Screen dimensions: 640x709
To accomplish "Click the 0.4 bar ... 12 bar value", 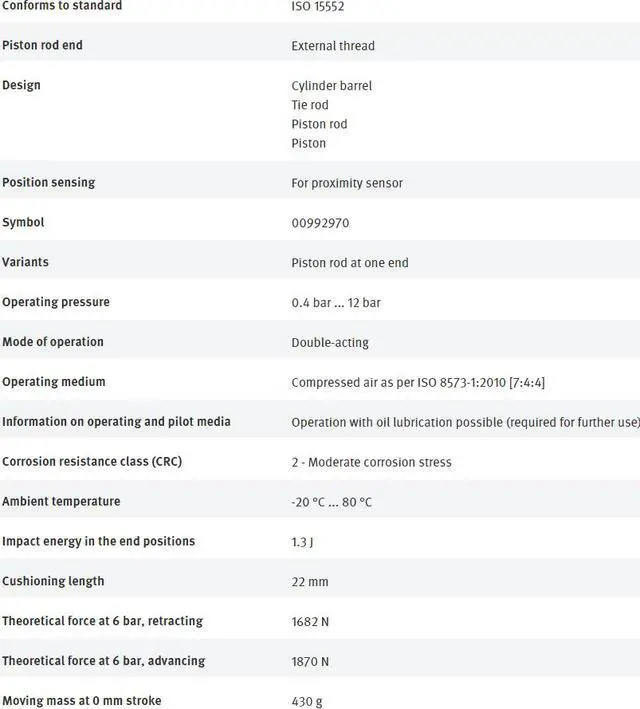I will click(x=336, y=303).
